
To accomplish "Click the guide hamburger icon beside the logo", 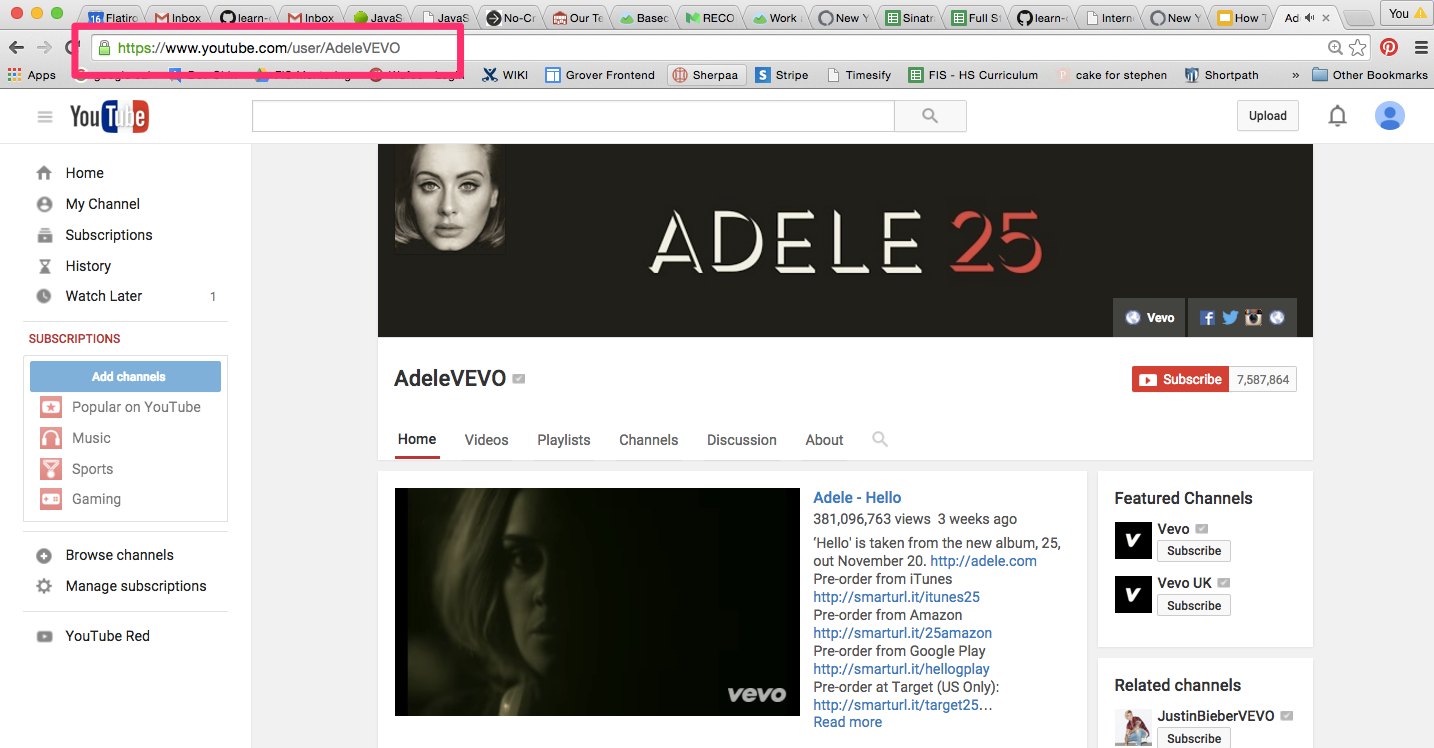I will point(44,115).
